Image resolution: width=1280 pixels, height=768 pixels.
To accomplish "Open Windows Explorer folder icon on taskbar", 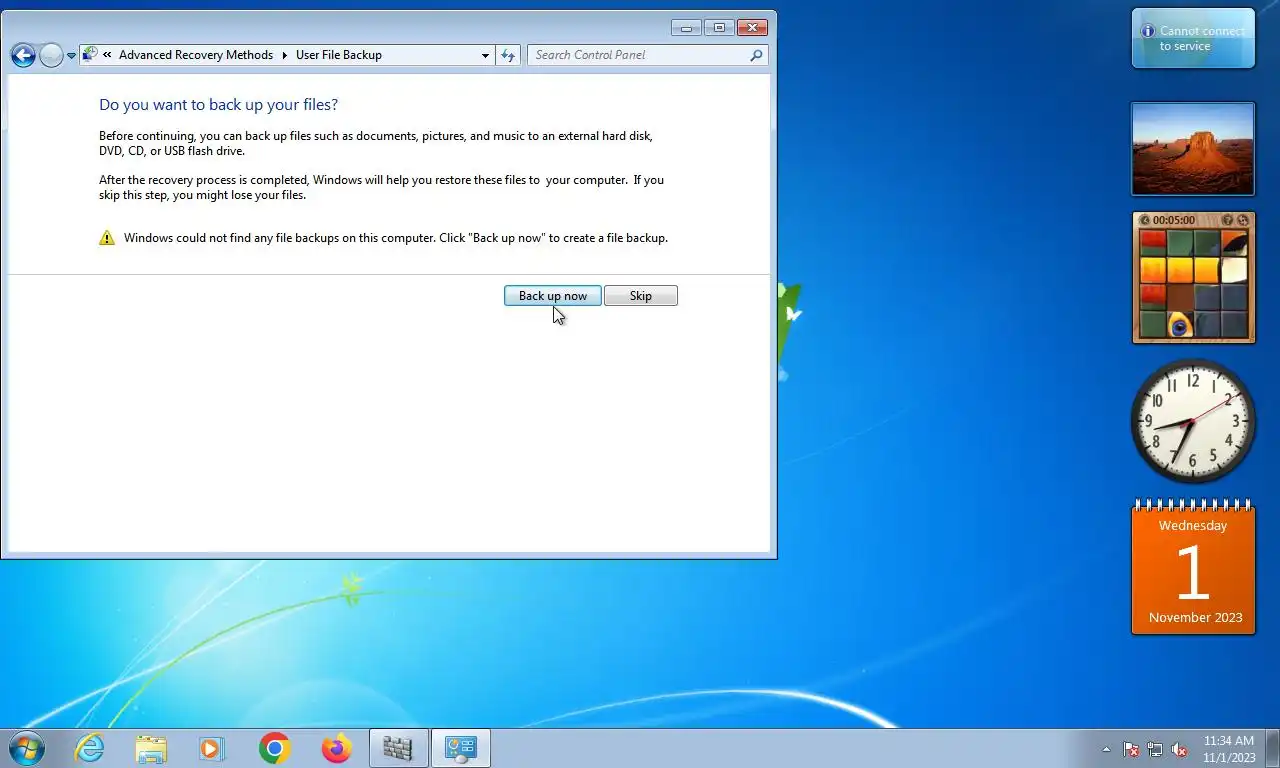I will (151, 748).
